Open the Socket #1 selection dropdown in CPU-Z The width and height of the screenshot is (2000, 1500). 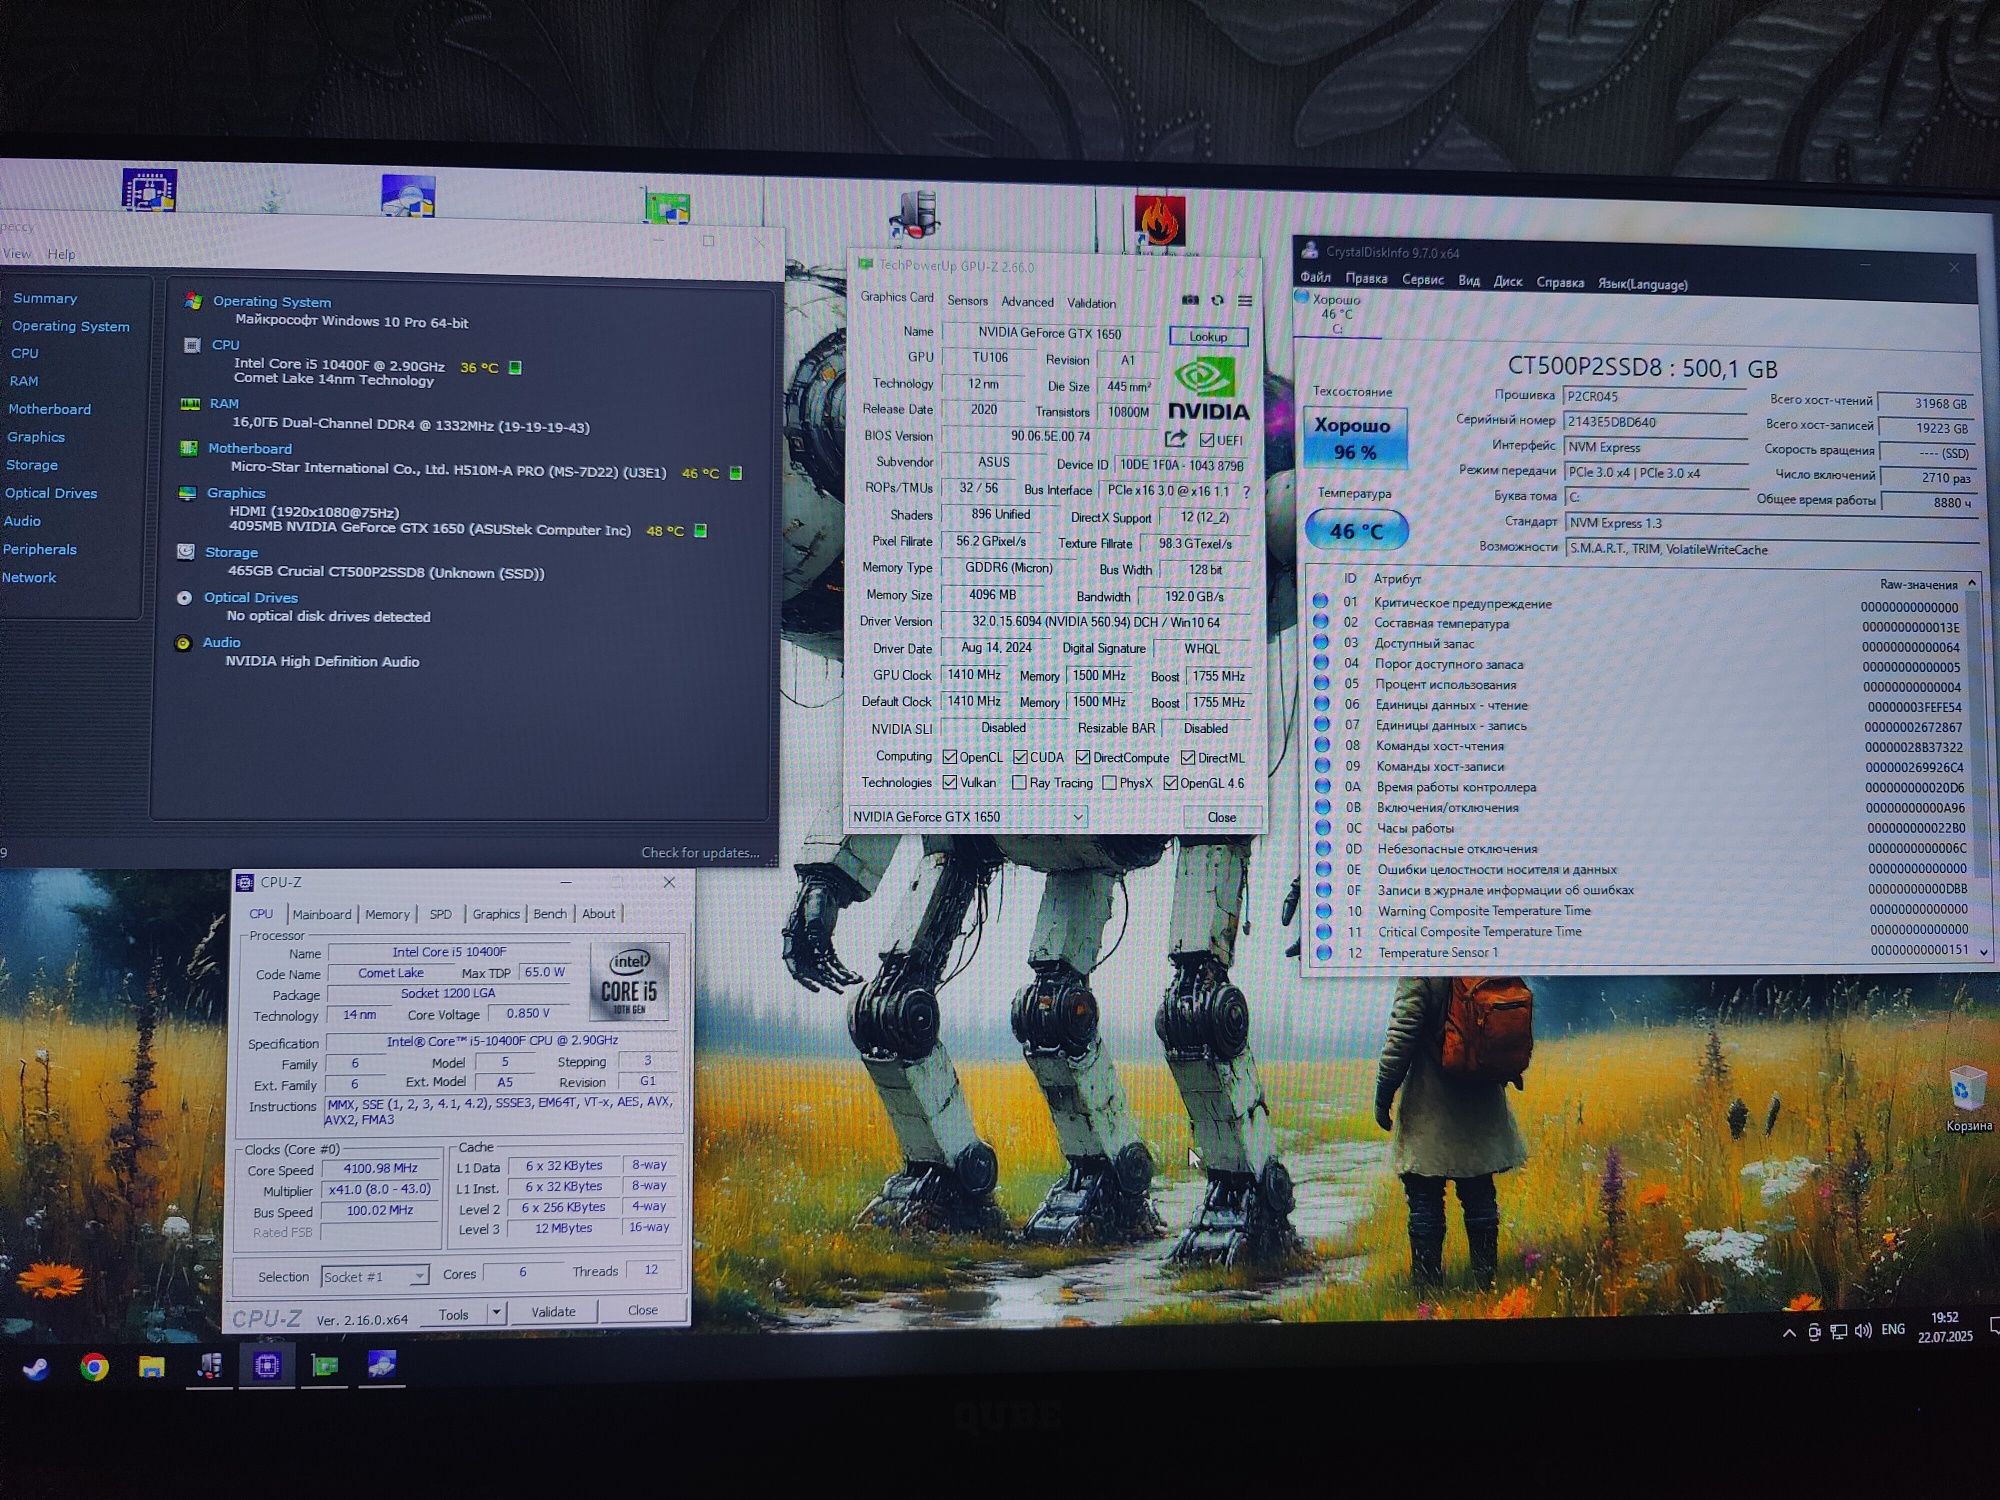[x=375, y=1276]
